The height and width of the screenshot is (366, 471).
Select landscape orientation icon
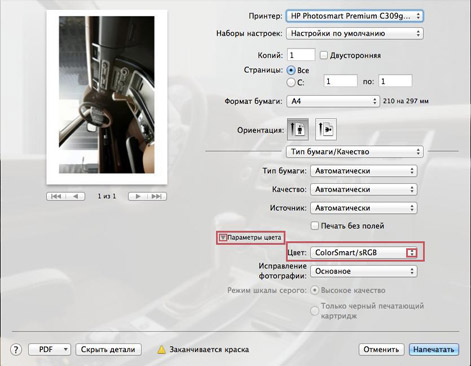[326, 129]
